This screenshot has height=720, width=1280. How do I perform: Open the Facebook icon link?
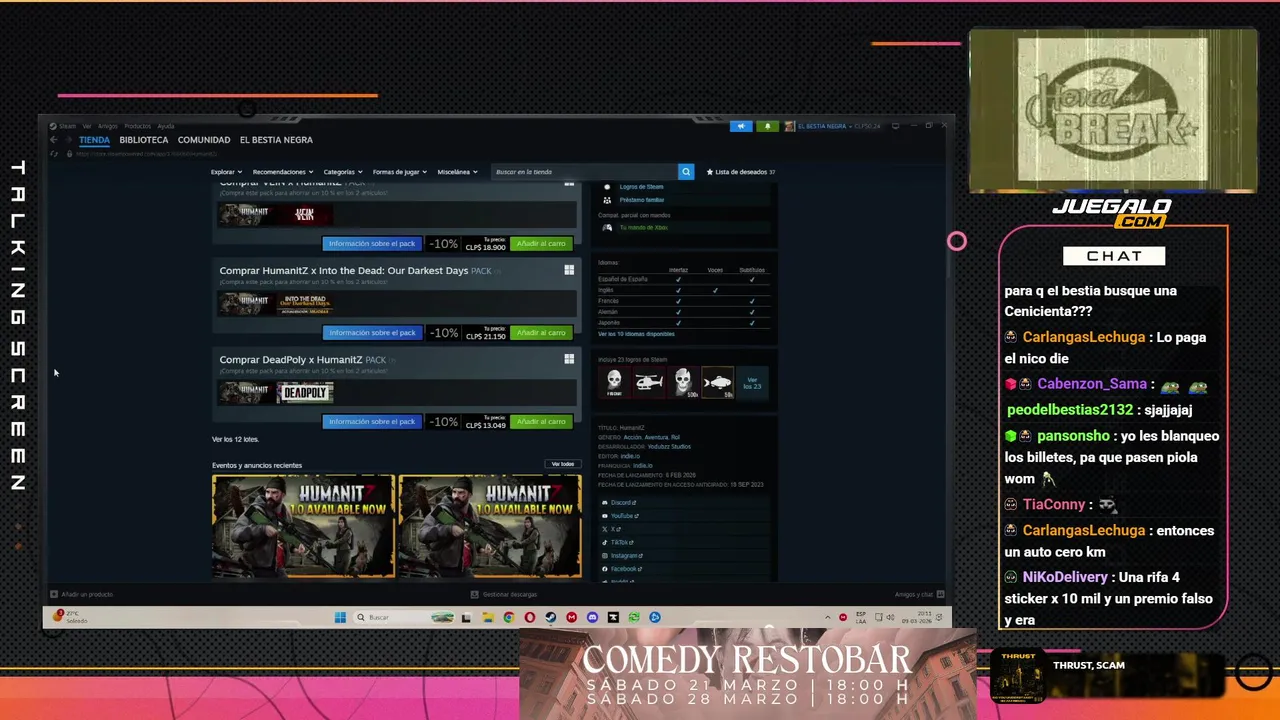pyautogui.click(x=605, y=568)
